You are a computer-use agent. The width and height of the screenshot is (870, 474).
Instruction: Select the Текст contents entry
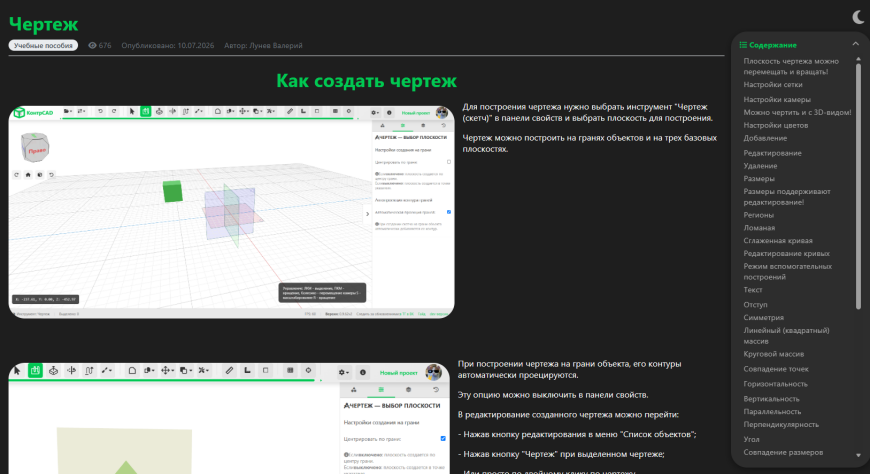753,290
